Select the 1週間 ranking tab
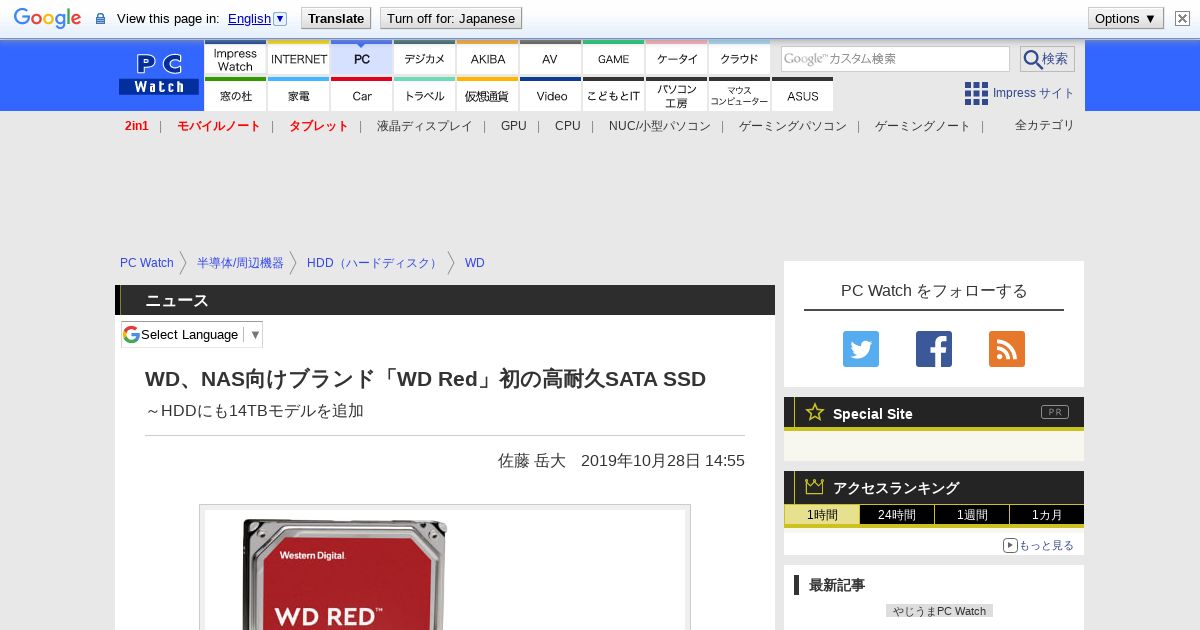 point(972,515)
